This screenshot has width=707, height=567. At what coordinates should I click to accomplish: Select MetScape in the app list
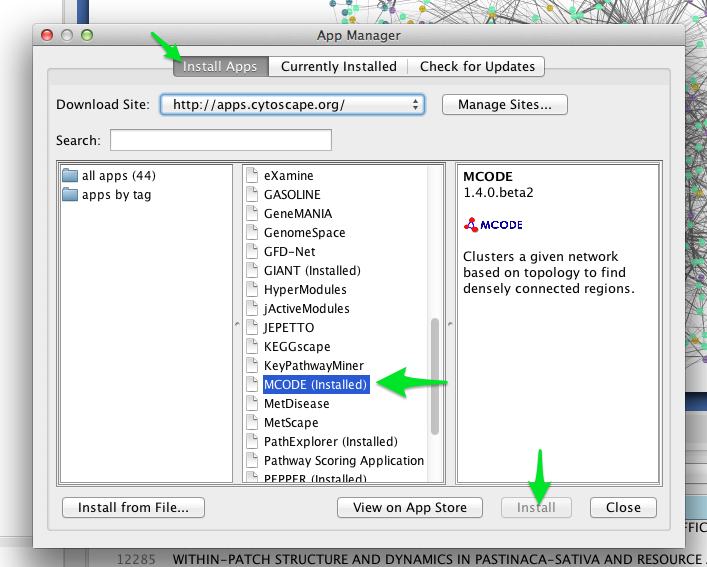coord(291,423)
